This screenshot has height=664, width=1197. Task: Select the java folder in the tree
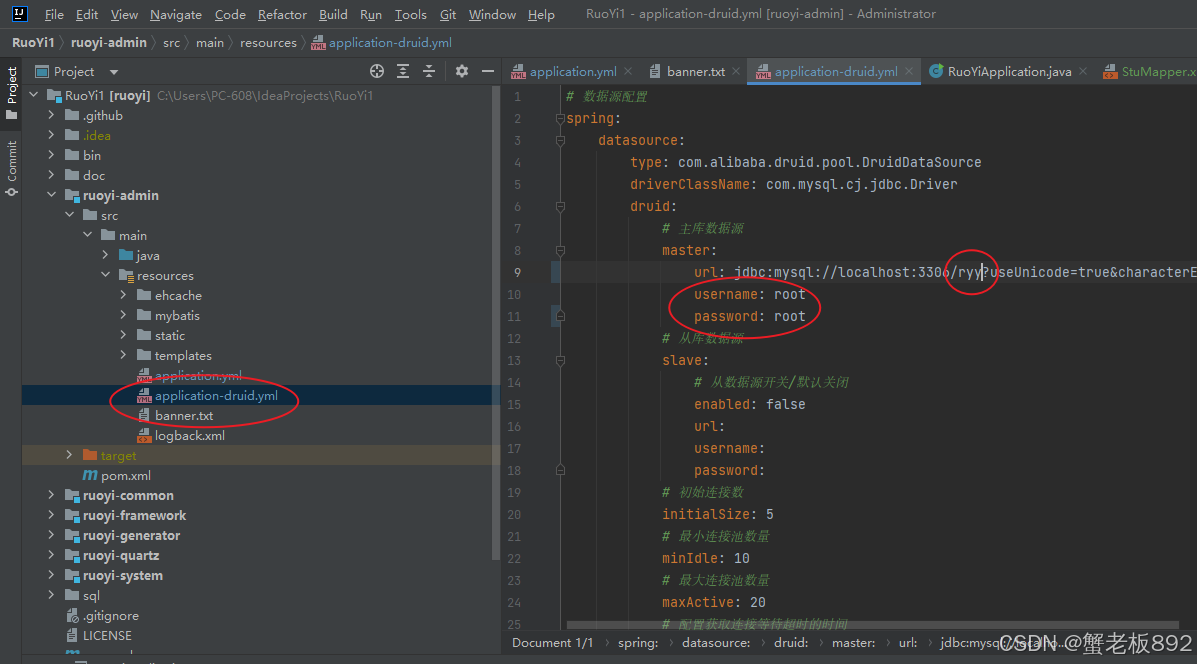pyautogui.click(x=147, y=255)
